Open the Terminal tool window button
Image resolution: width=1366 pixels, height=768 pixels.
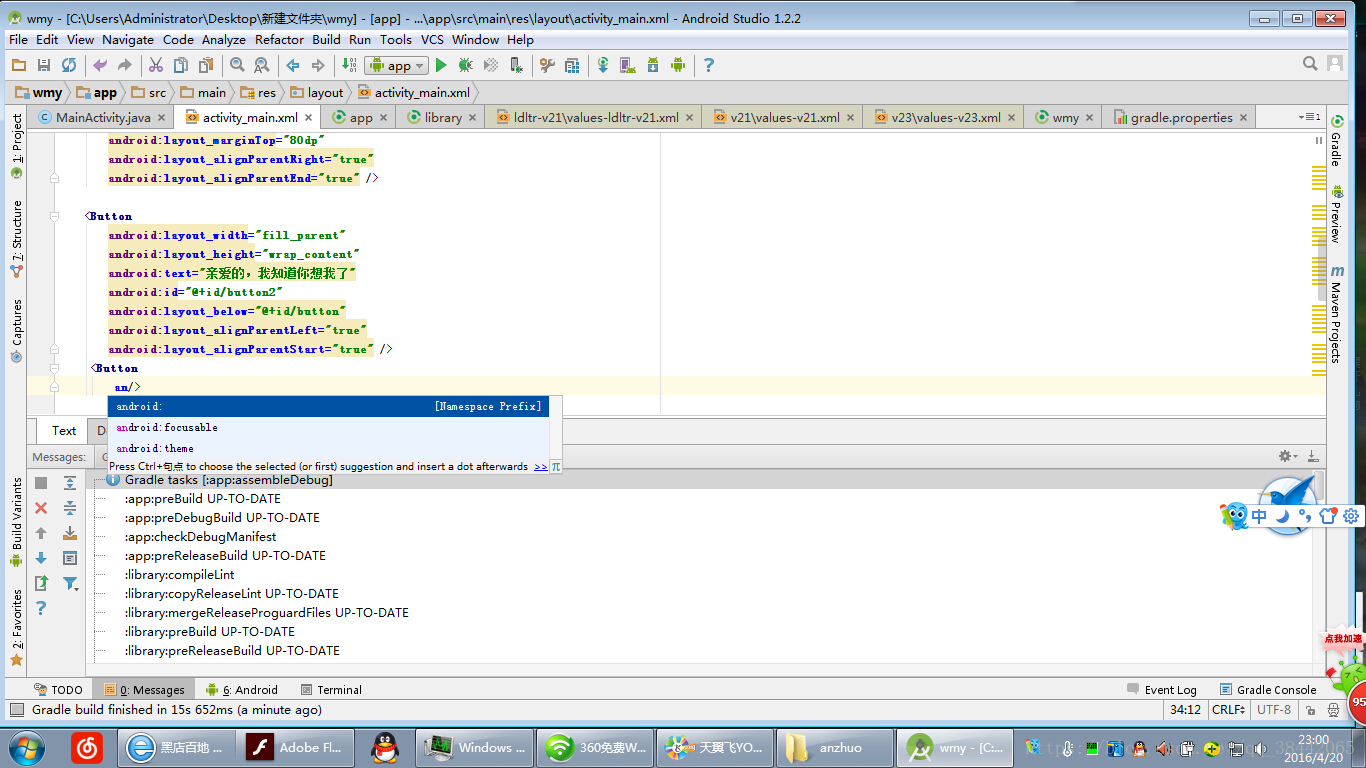[x=331, y=690]
